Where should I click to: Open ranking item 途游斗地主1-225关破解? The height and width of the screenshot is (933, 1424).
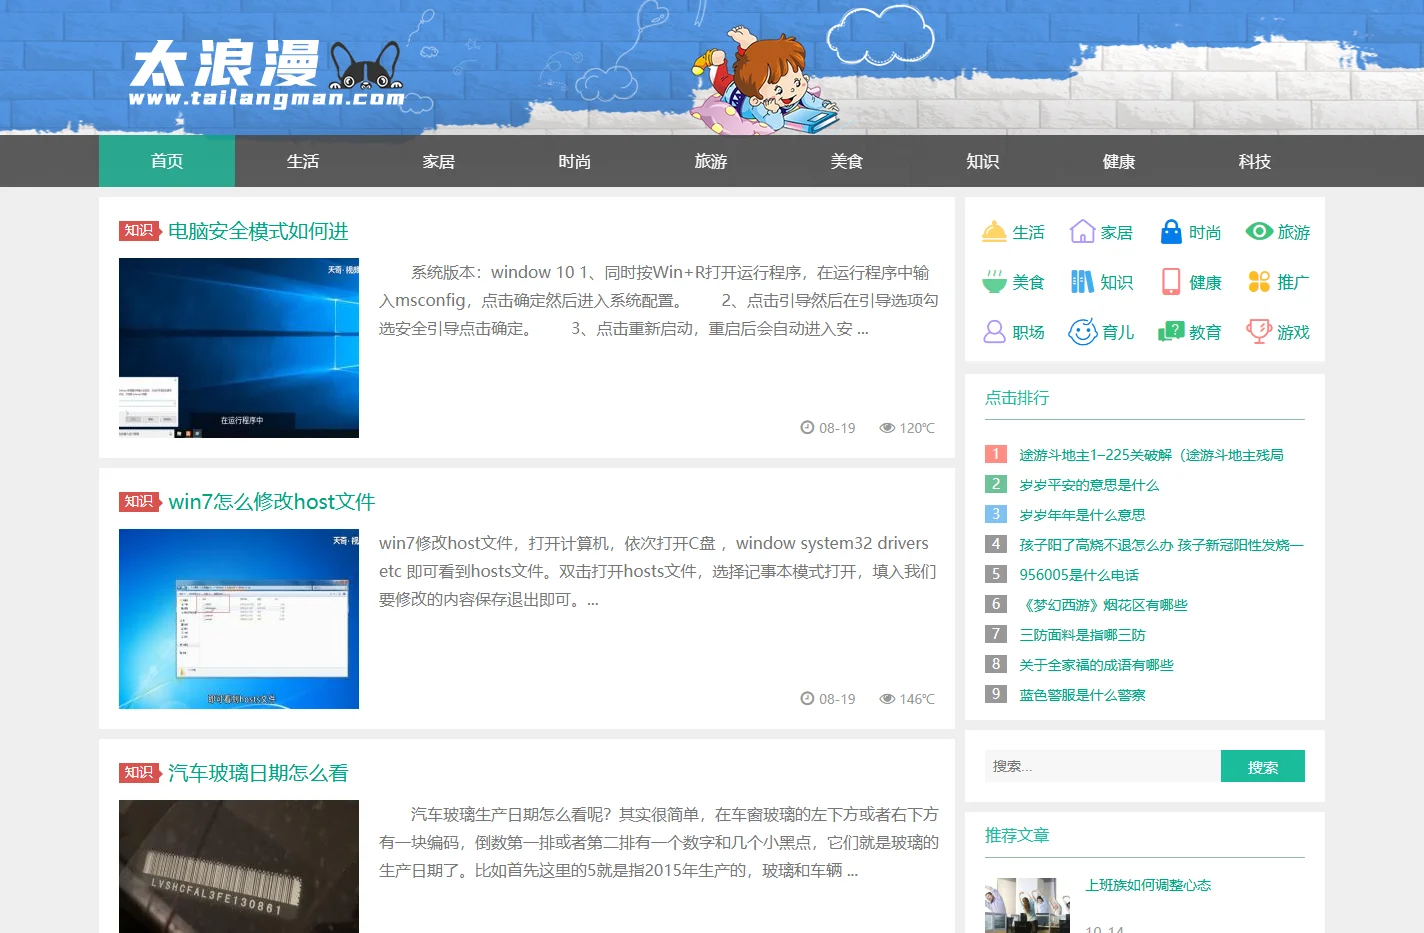point(1151,455)
